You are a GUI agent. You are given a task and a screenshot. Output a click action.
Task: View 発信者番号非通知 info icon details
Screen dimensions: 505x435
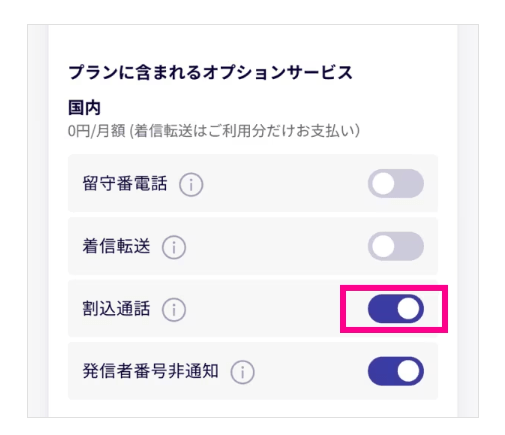pos(242,372)
